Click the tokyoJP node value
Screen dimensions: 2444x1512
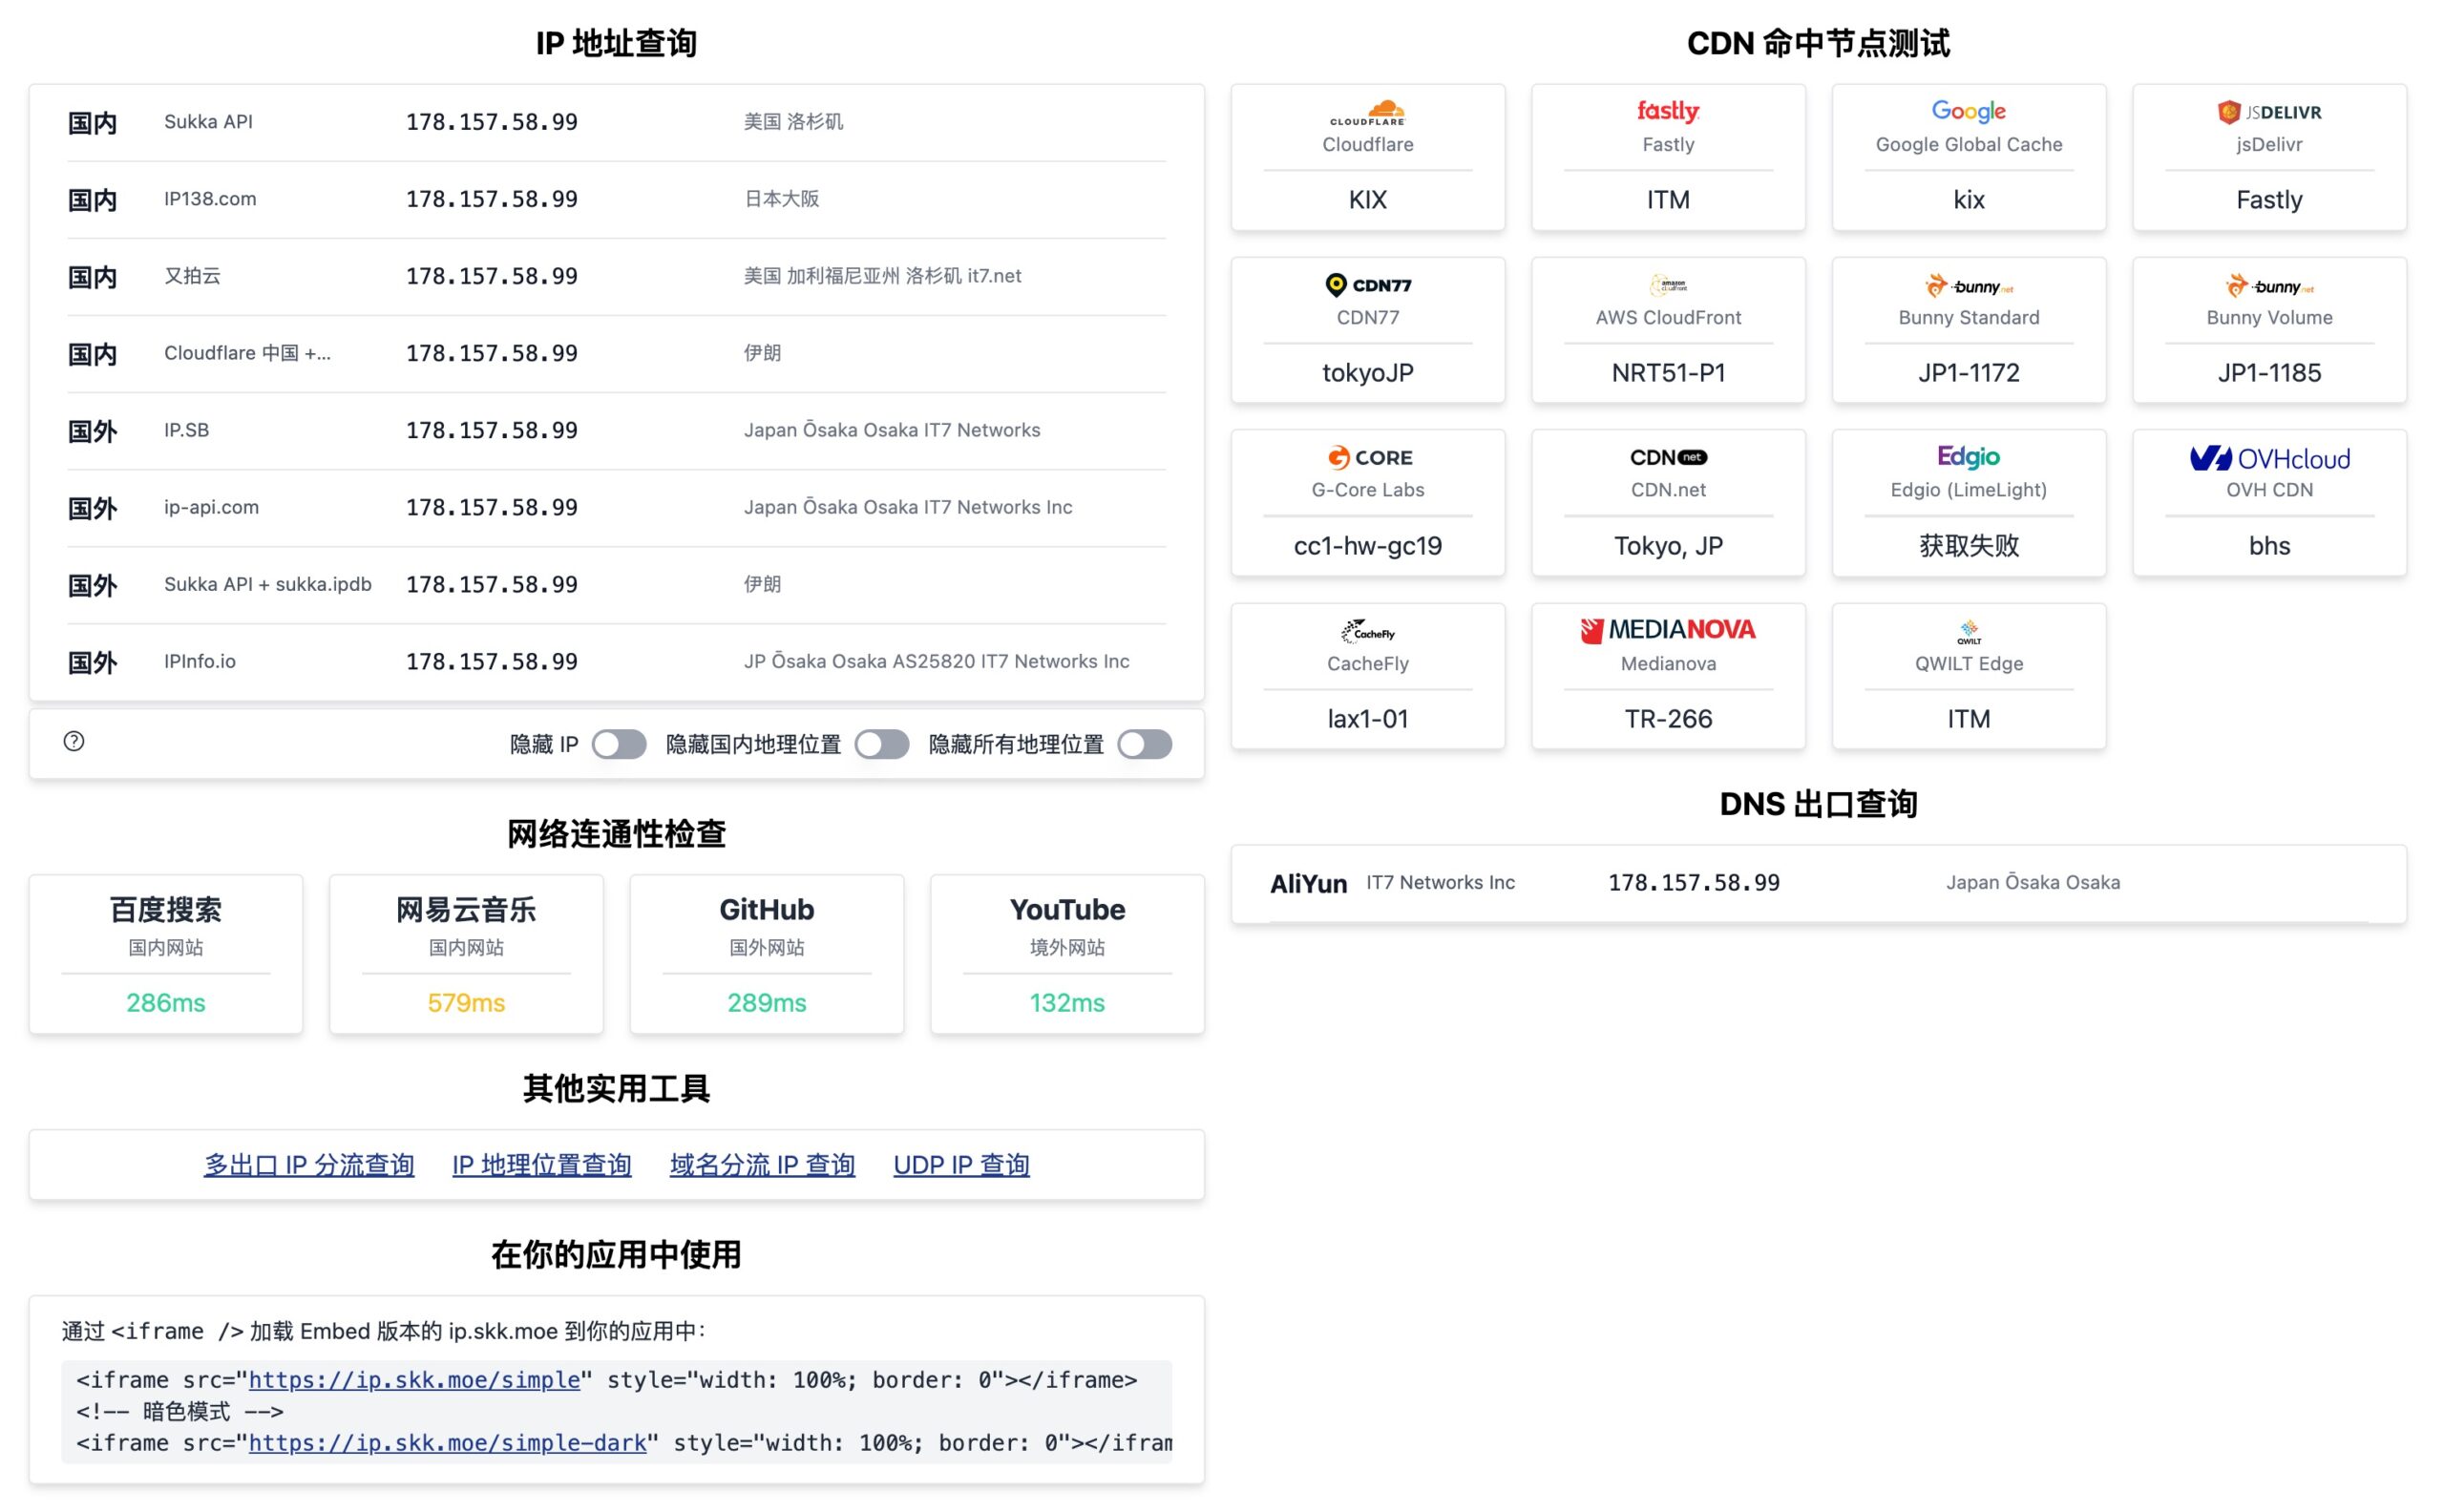(1367, 373)
